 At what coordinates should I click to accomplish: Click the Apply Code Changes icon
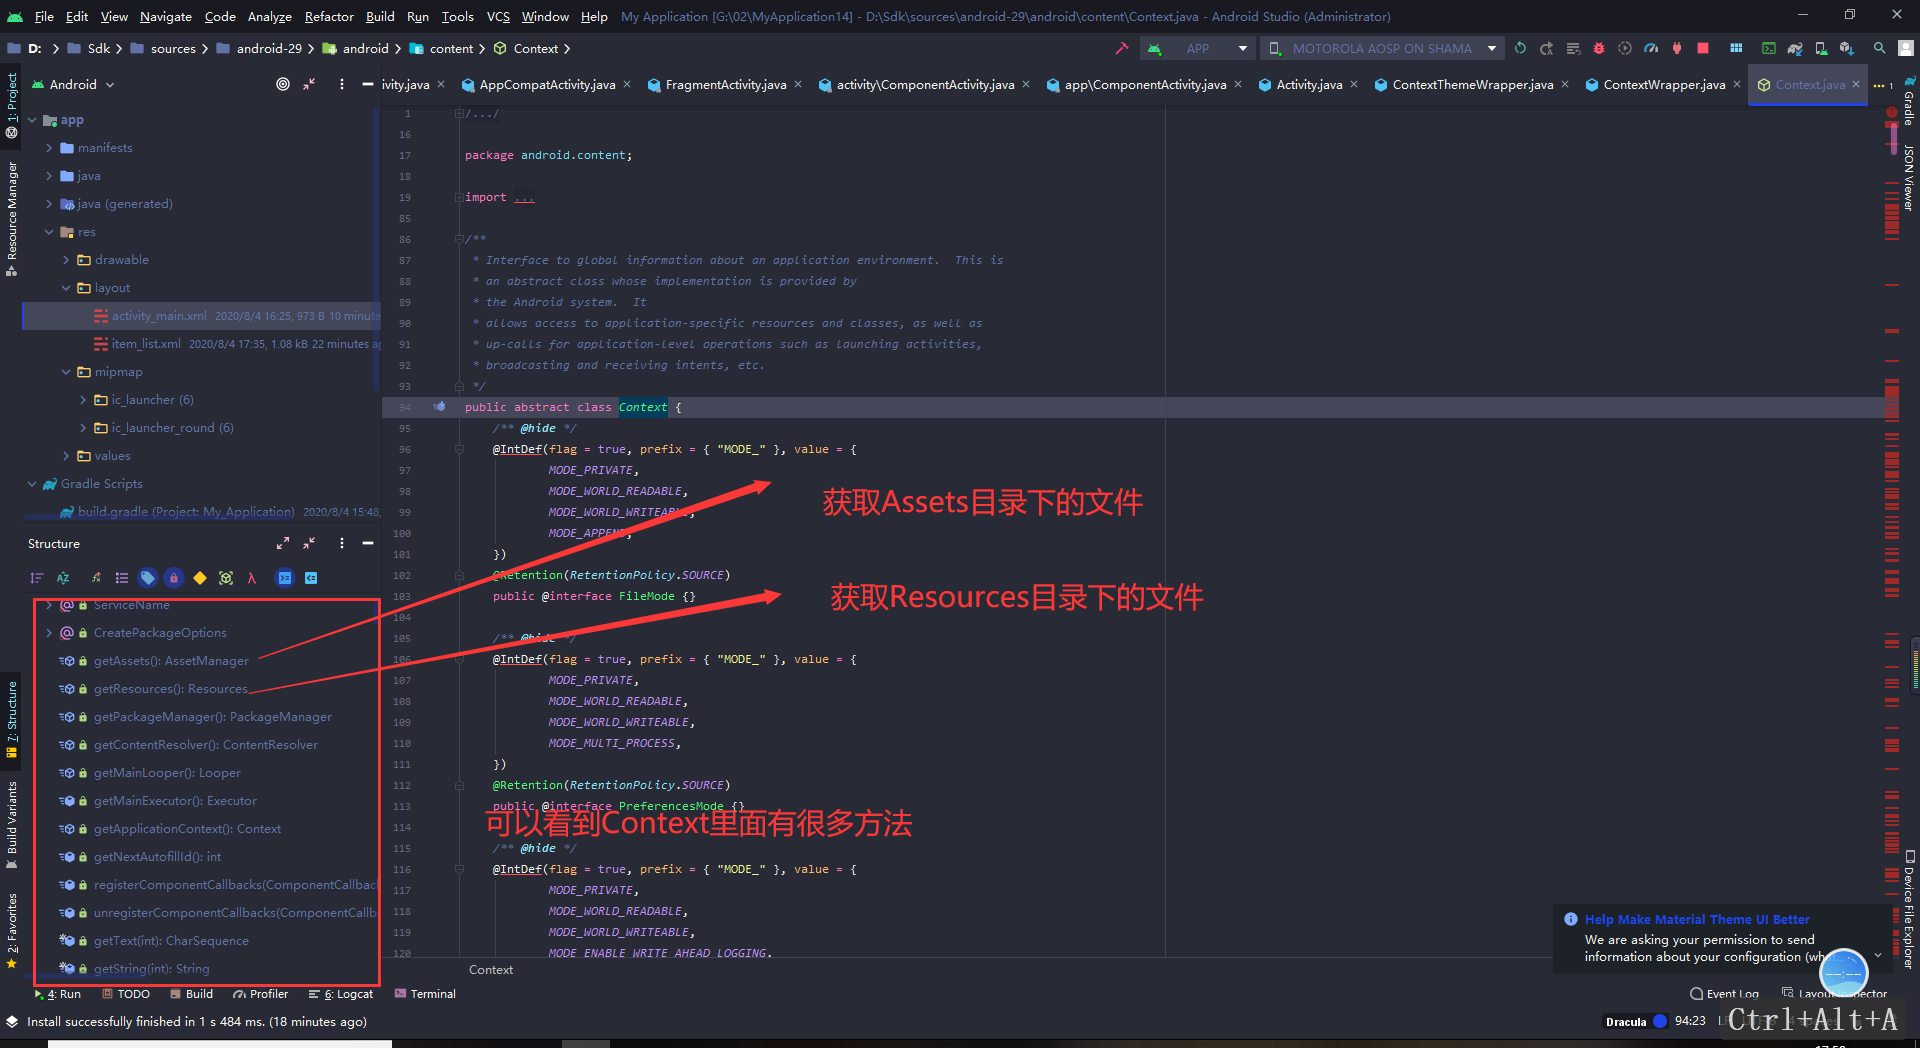tap(1573, 48)
